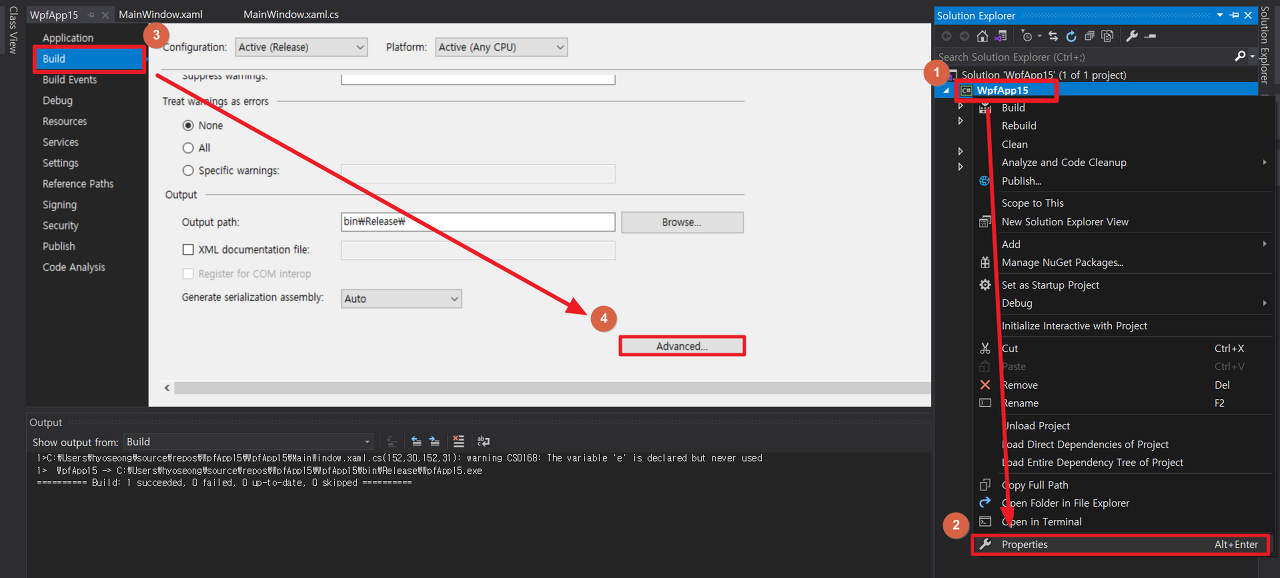The image size is (1280, 578).
Task: Open the Platform dropdown
Action: pos(502,47)
